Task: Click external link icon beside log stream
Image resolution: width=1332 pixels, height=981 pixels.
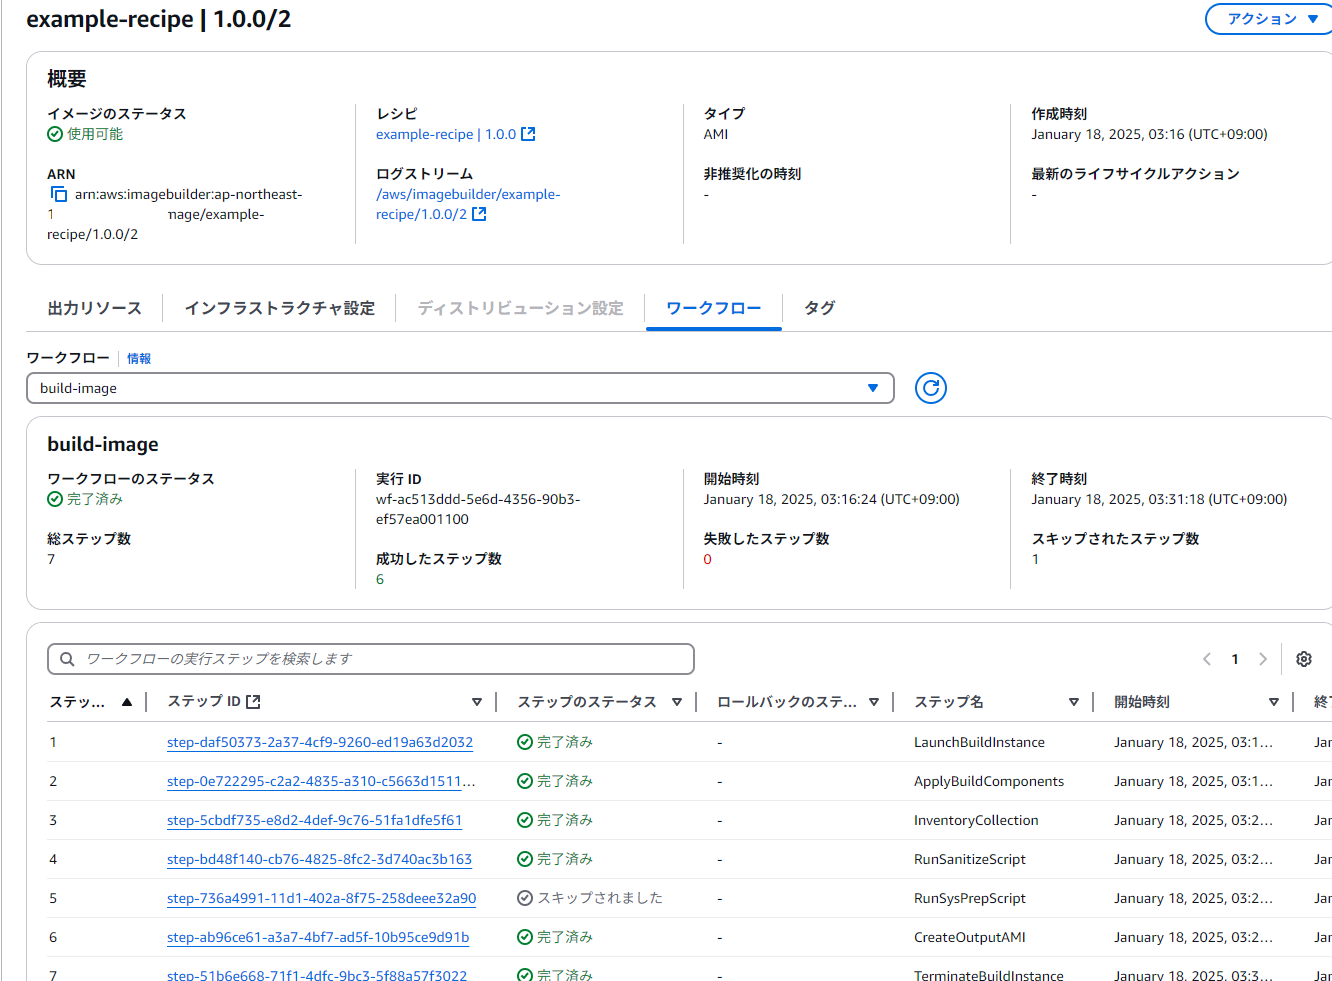Action: pos(479,214)
